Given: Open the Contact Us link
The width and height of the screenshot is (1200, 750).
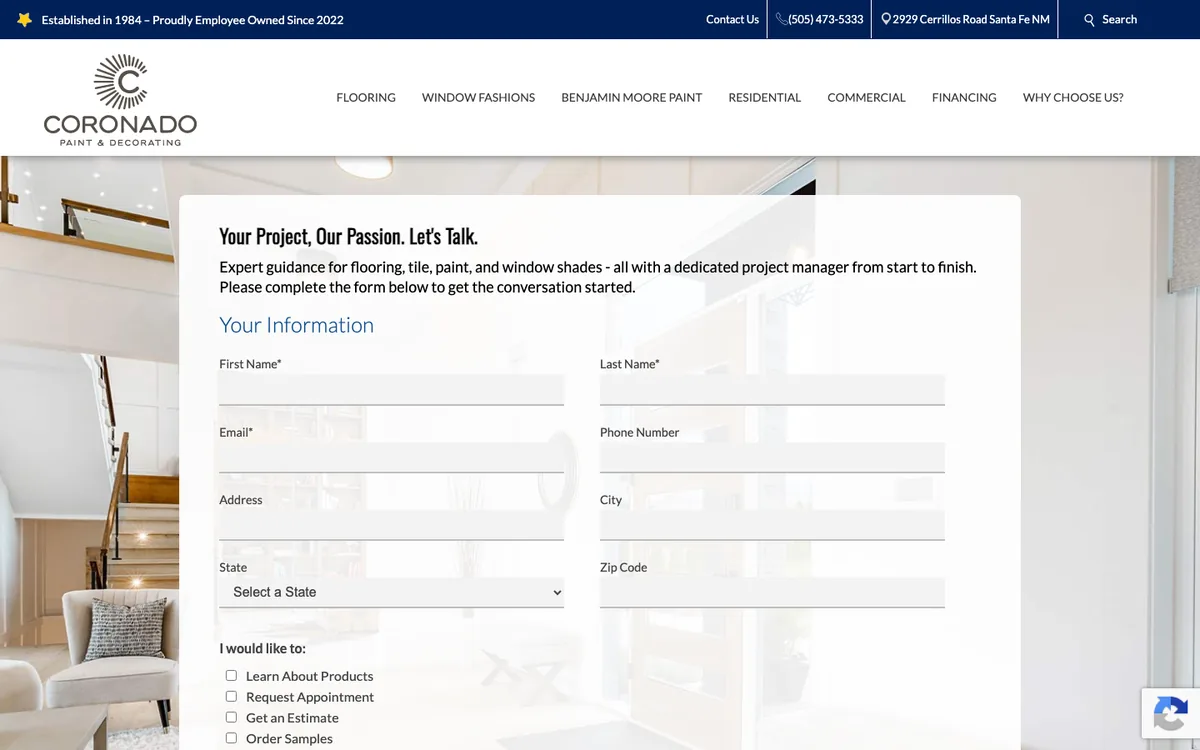Looking at the screenshot, I should (732, 19).
